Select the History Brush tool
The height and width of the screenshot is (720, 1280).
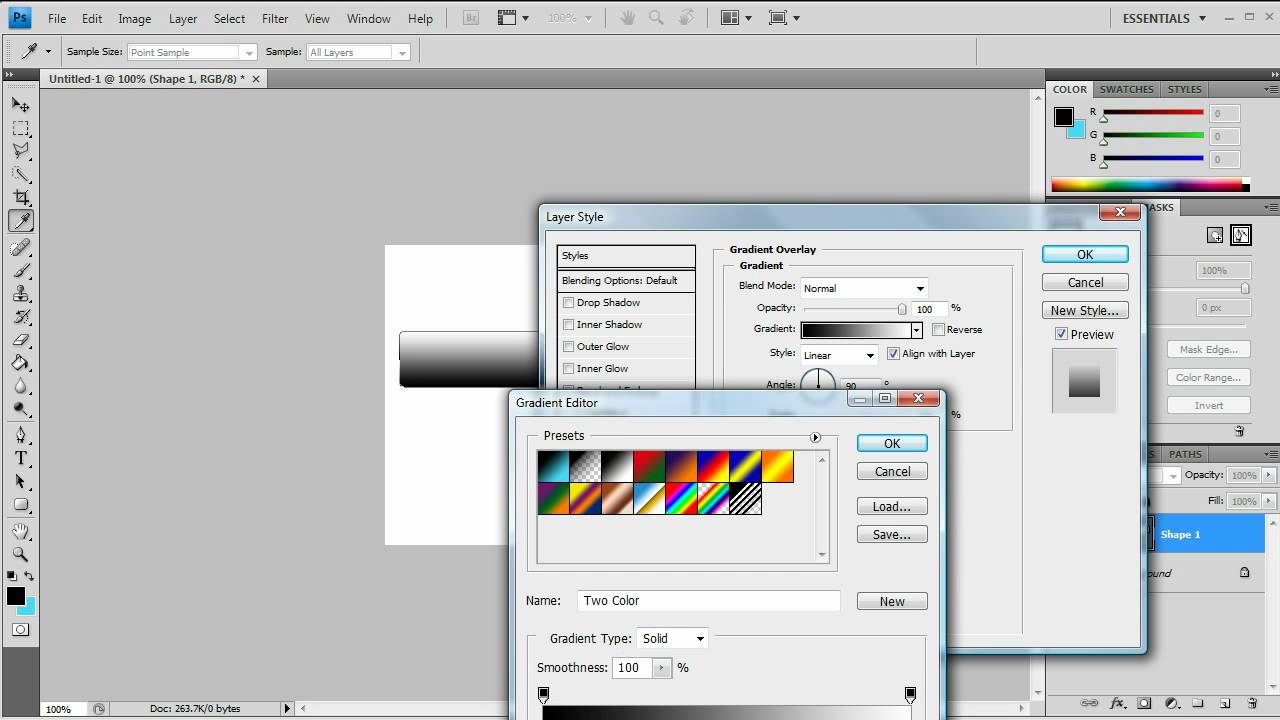point(21,317)
